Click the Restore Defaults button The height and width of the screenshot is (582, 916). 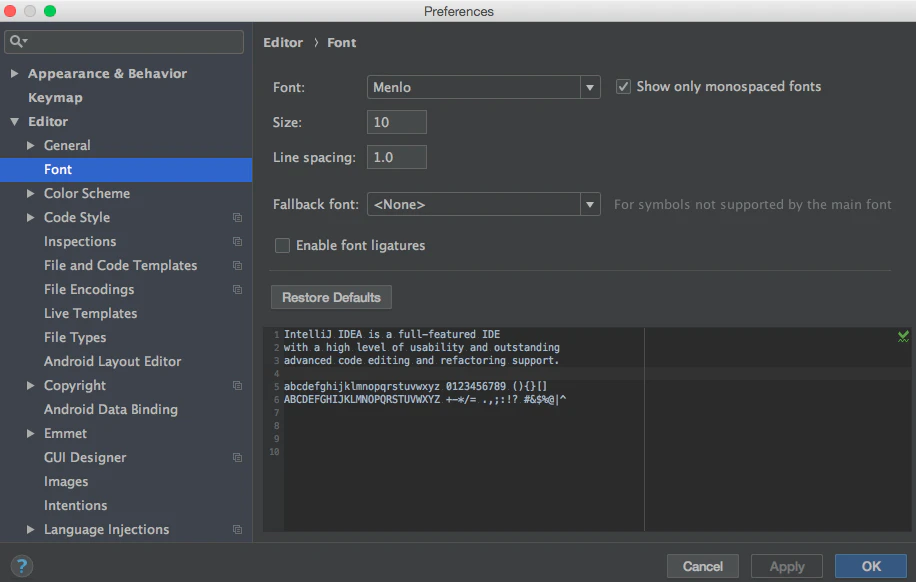tap(331, 297)
